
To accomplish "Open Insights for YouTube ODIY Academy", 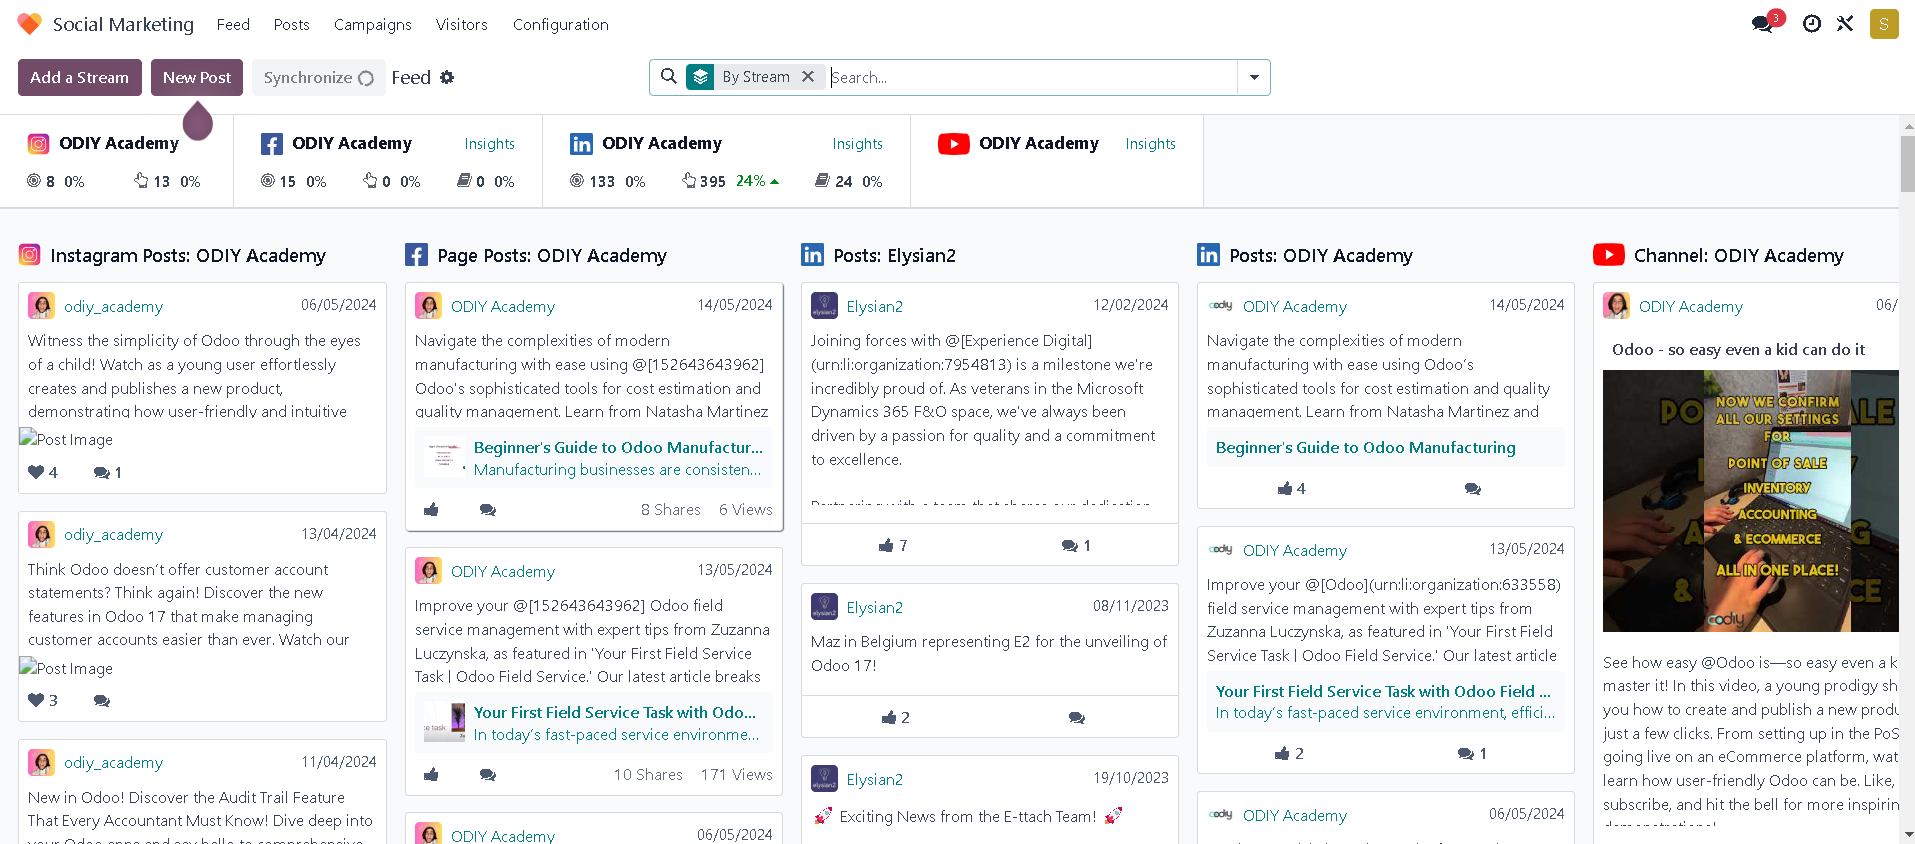I will (1150, 144).
